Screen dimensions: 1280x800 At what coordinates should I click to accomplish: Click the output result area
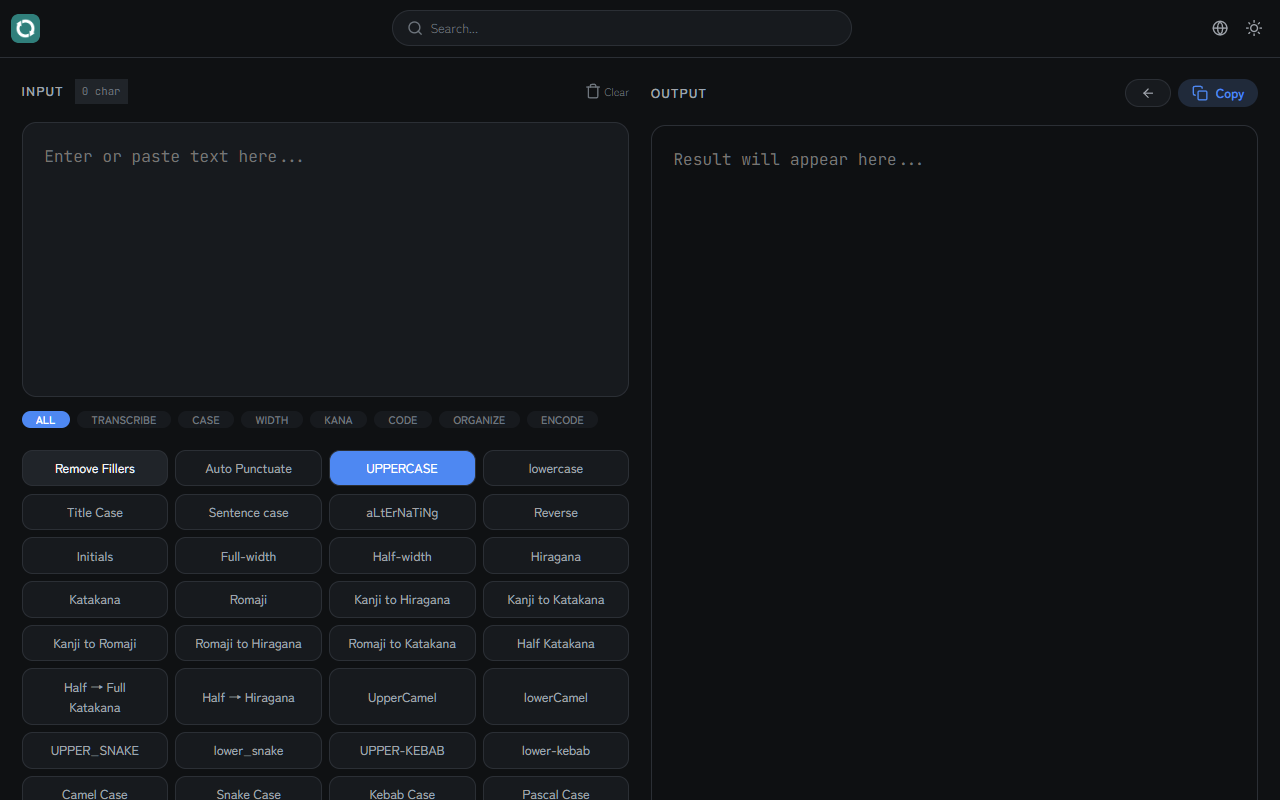pyautogui.click(x=954, y=462)
